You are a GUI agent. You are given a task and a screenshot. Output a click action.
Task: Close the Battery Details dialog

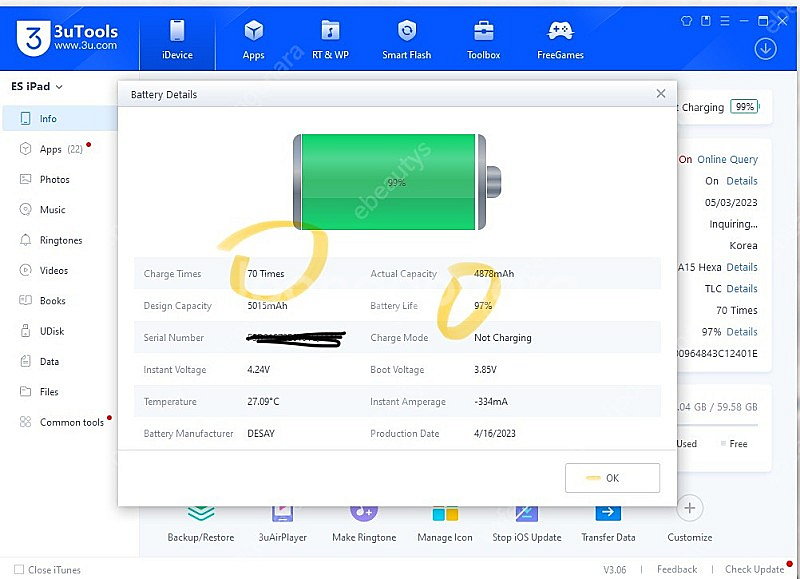click(661, 94)
